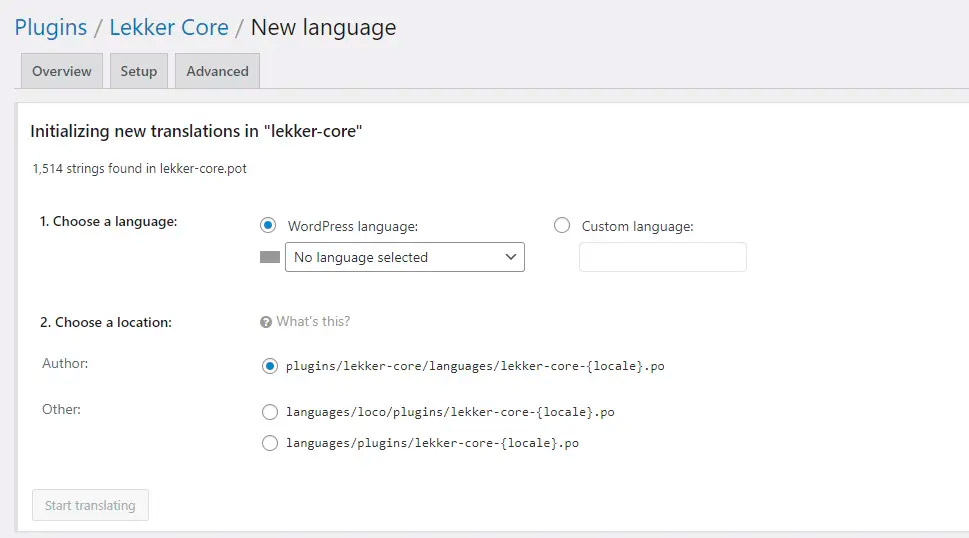Navigate to Lekker Core breadcrumb link
This screenshot has height=538, width=969.
pos(169,27)
